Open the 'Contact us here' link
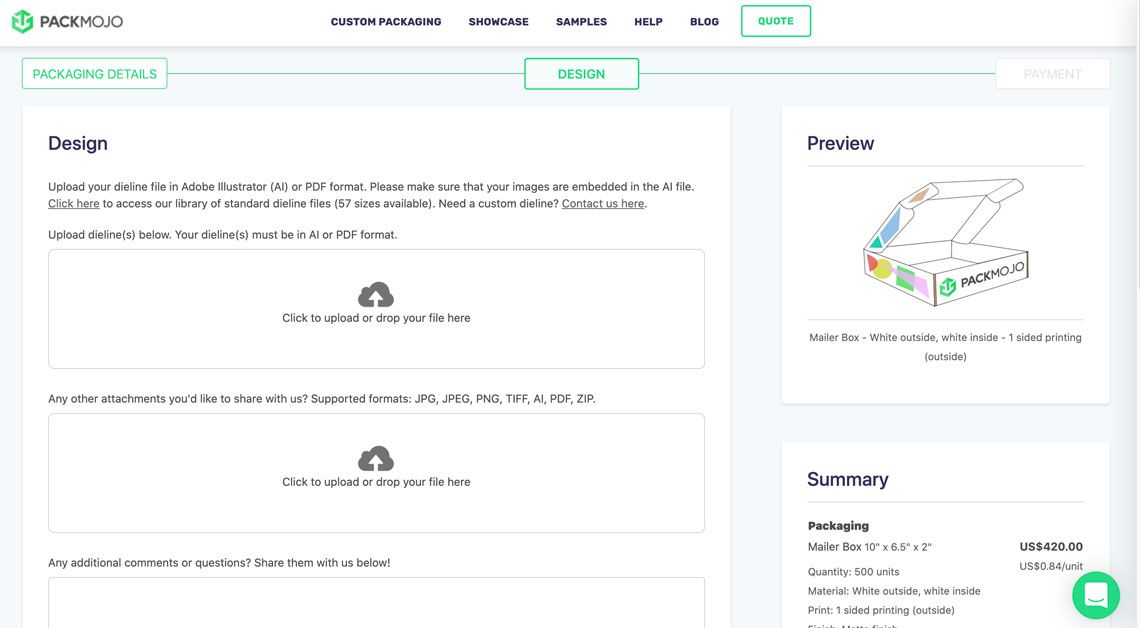 coord(603,204)
